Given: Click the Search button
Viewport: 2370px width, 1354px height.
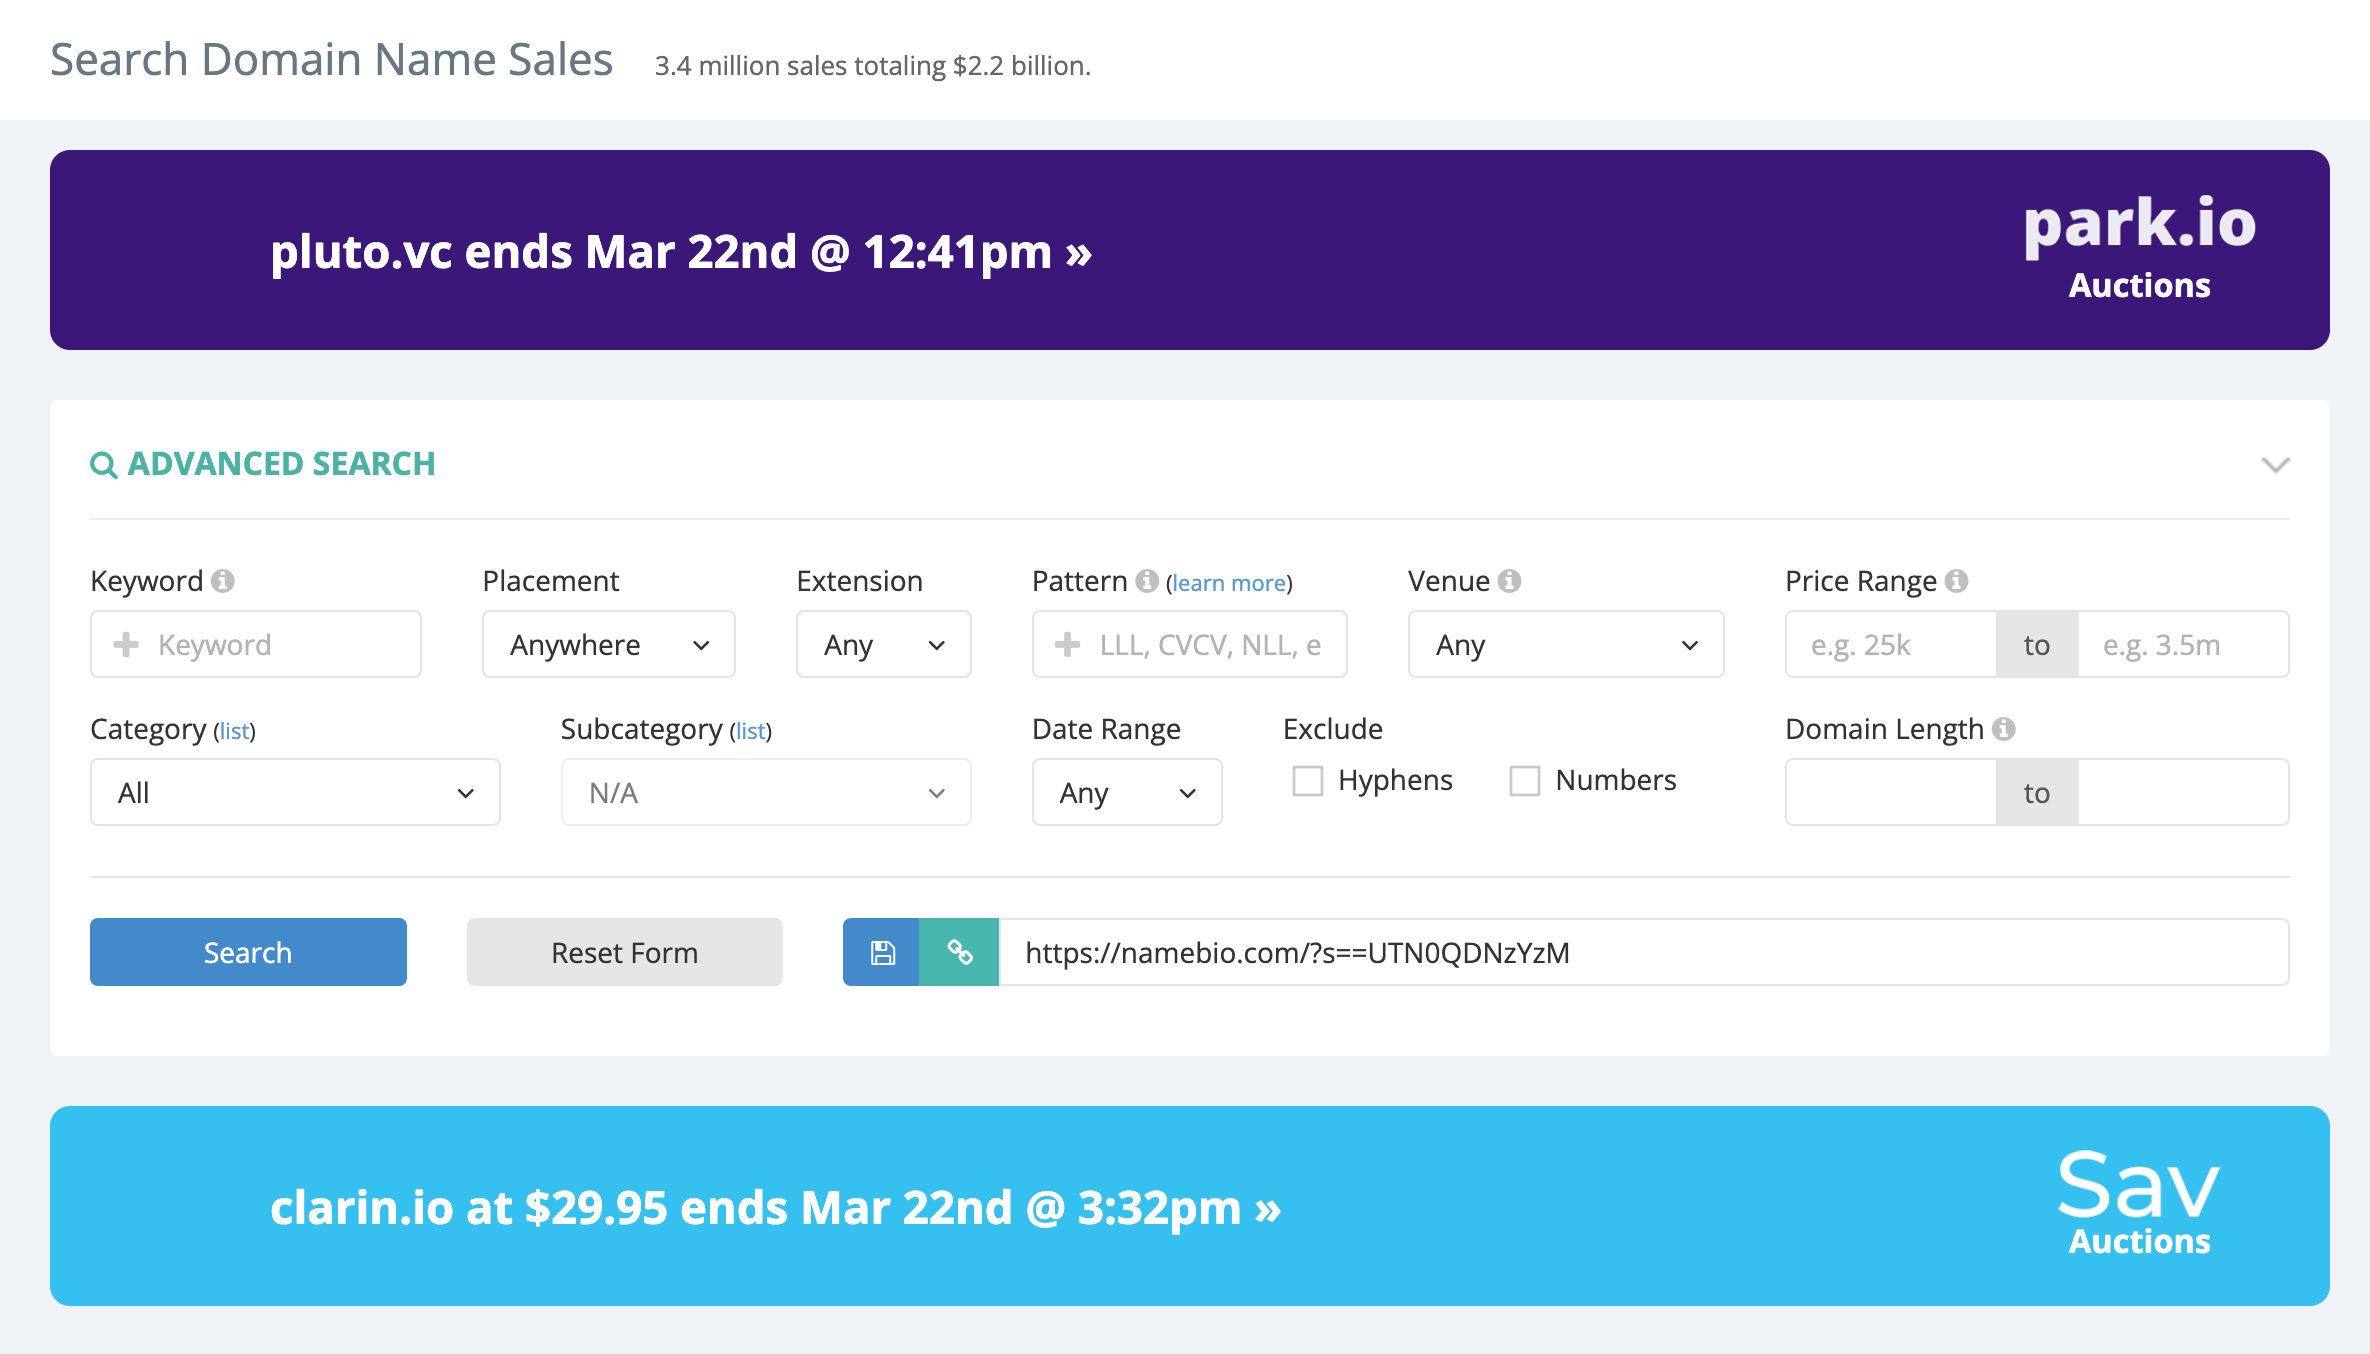Looking at the screenshot, I should 246,952.
